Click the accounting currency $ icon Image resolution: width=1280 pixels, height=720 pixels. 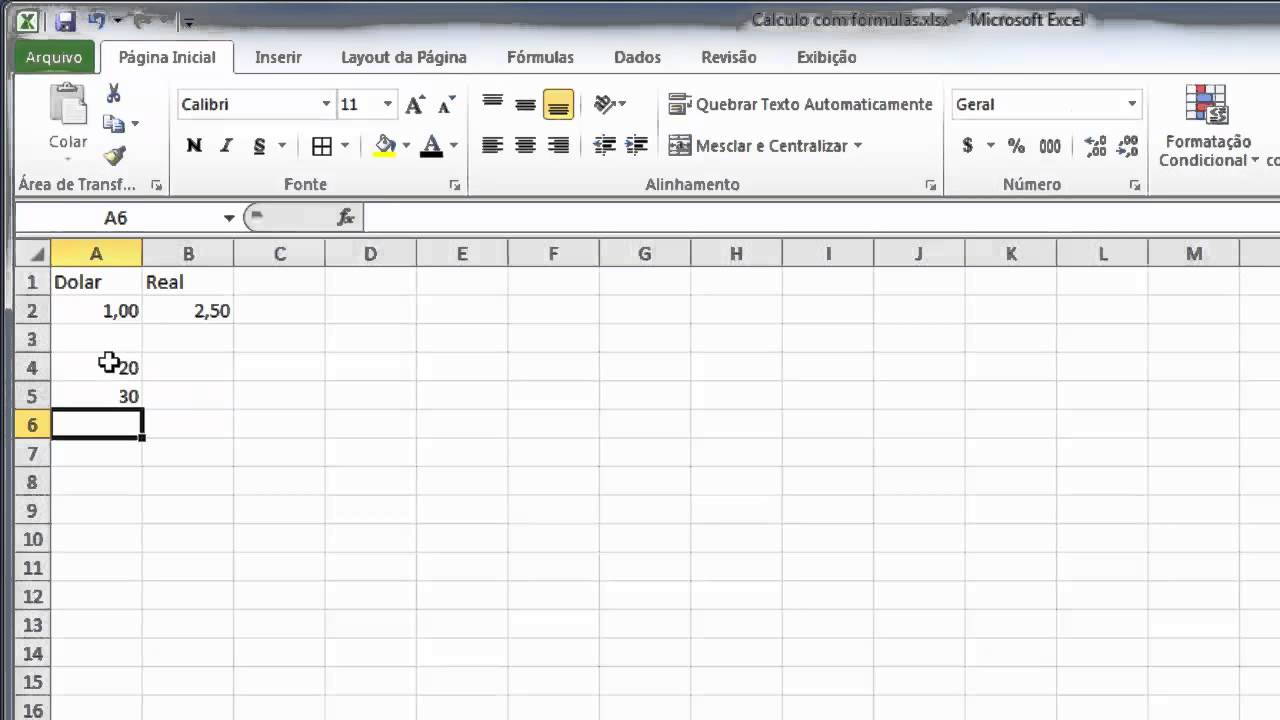[x=967, y=146]
